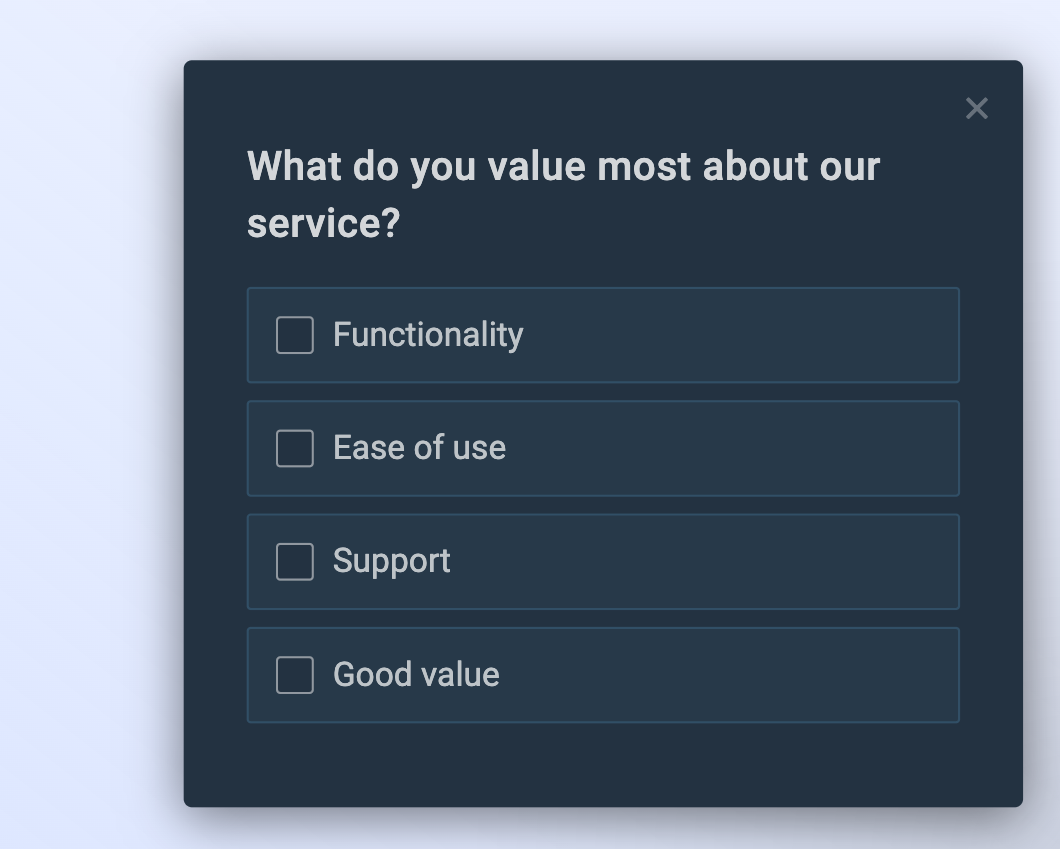The image size is (1060, 849).
Task: Select the Good value answer option
Action: click(602, 675)
